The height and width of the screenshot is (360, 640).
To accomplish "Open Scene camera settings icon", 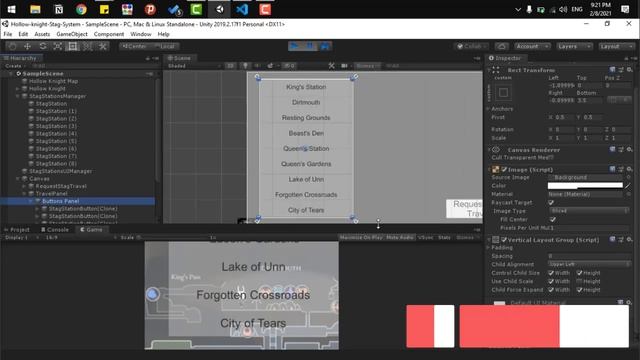I will (344, 66).
